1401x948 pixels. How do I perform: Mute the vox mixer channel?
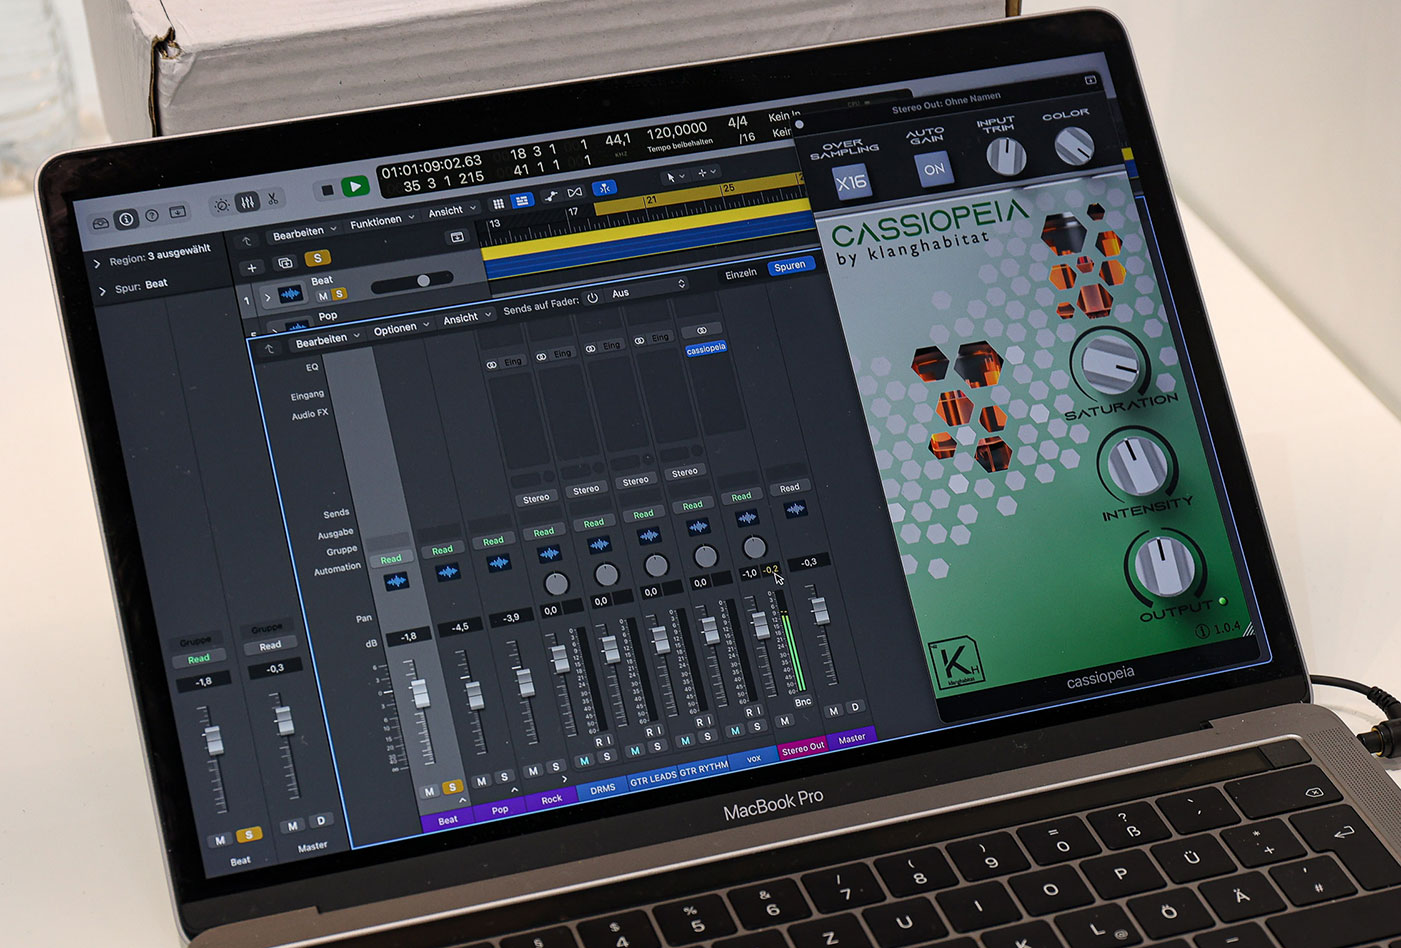(735, 731)
